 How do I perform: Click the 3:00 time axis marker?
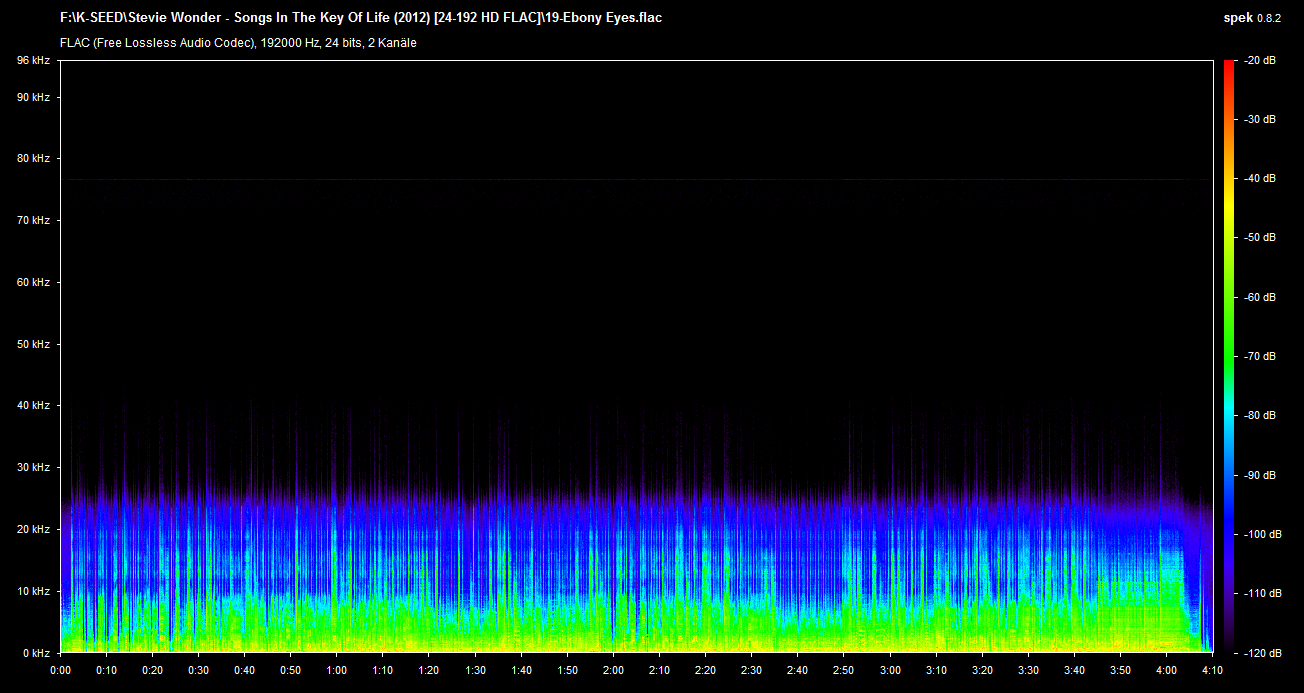pos(890,670)
